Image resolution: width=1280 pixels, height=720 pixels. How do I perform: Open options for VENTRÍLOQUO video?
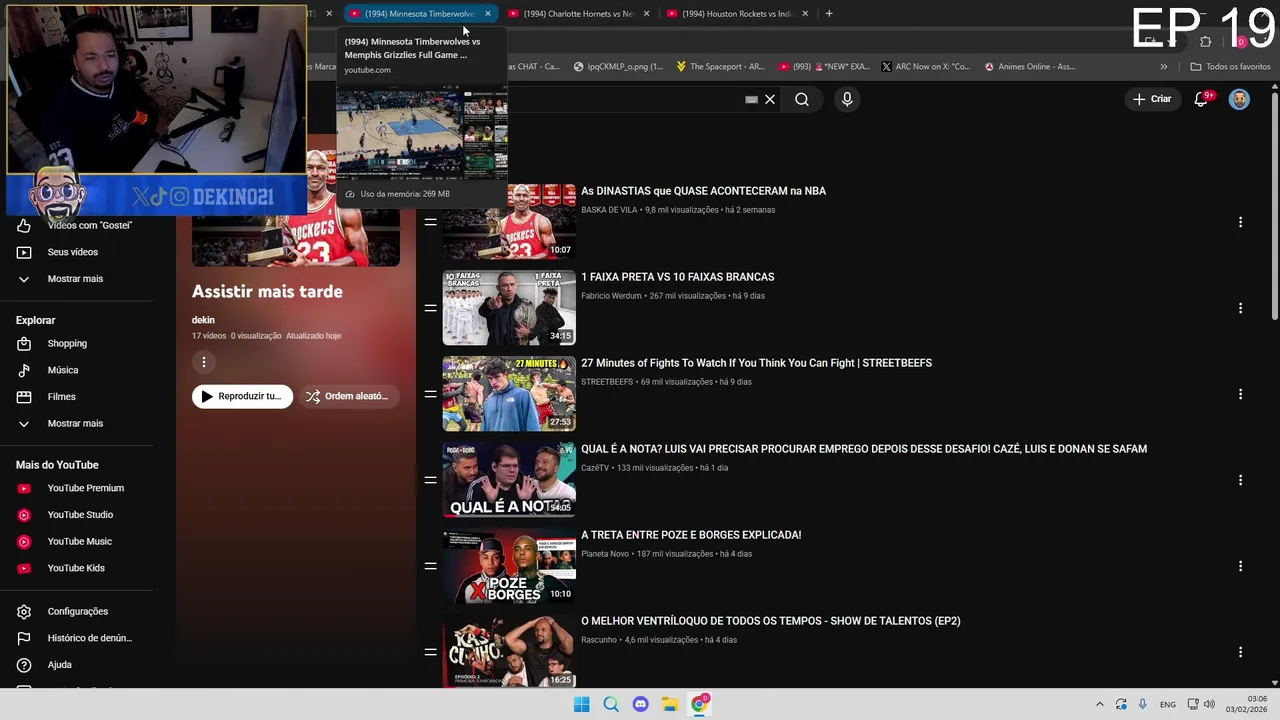pos(1240,652)
